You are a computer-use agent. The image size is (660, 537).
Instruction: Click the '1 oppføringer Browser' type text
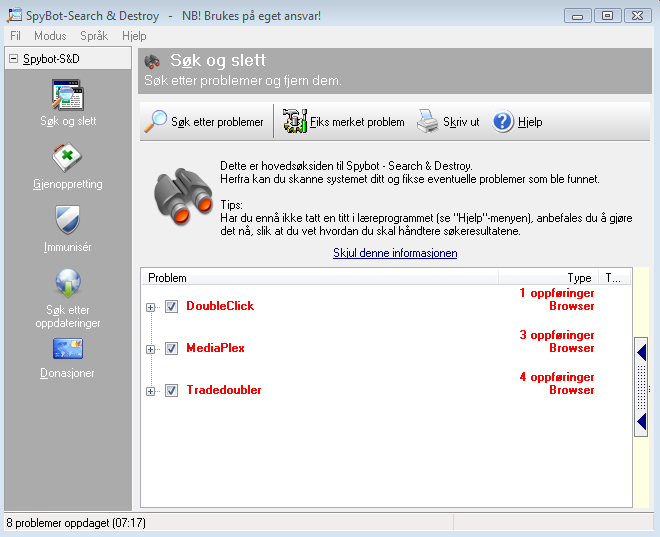556,299
